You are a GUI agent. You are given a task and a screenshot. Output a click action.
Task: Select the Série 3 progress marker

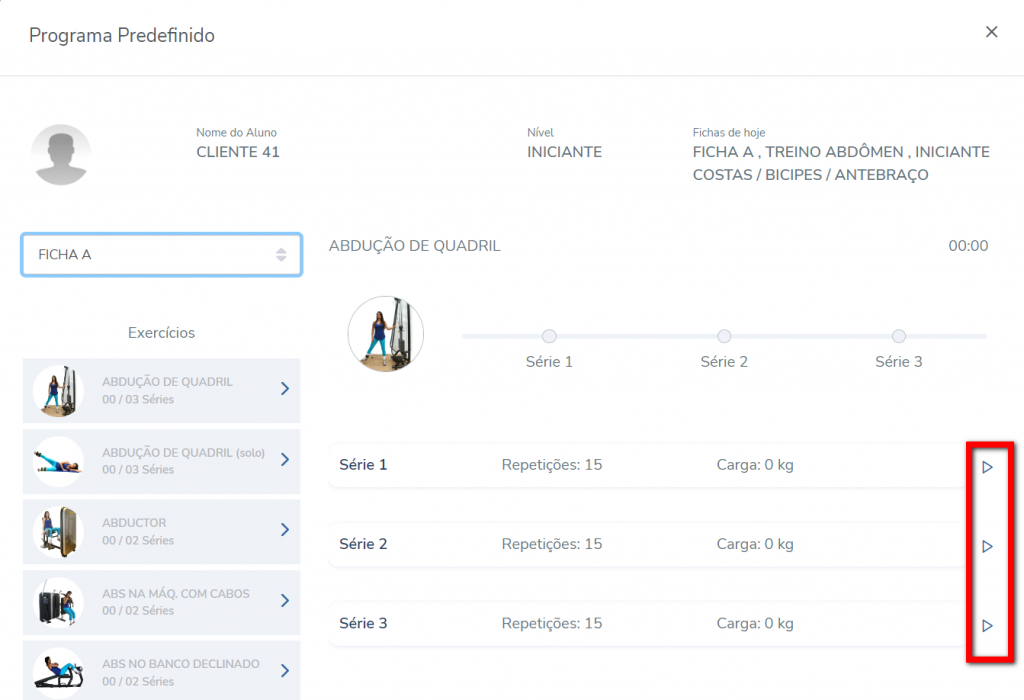pos(899,337)
